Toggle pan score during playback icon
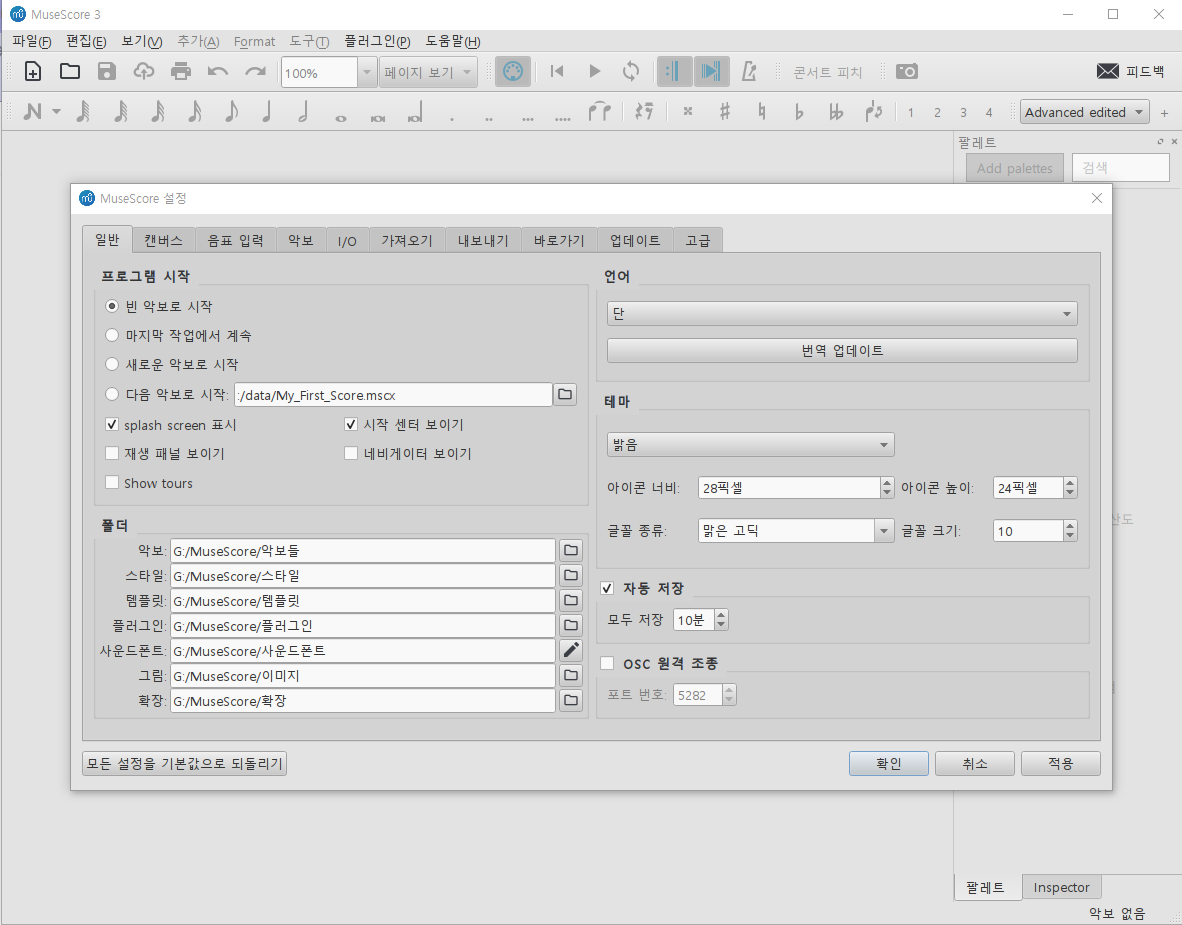 tap(711, 72)
